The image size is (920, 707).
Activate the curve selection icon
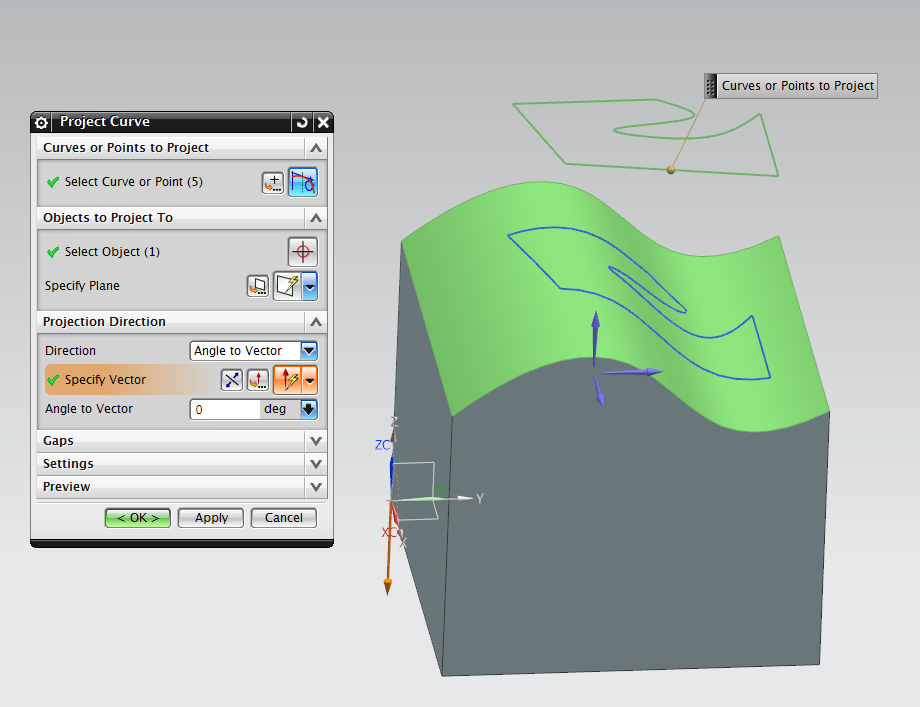coord(303,182)
